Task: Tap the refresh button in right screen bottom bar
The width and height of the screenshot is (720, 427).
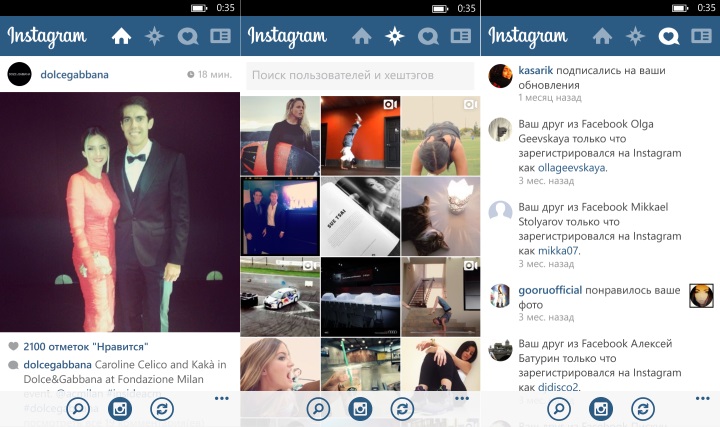Action: coord(643,409)
